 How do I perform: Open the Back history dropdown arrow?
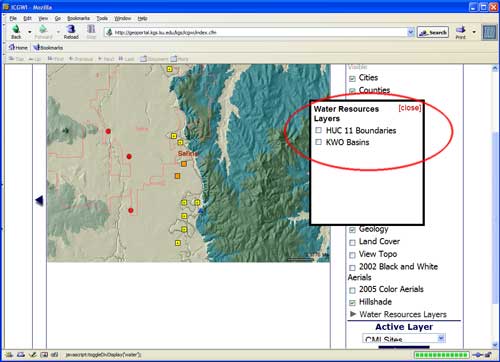[30, 32]
